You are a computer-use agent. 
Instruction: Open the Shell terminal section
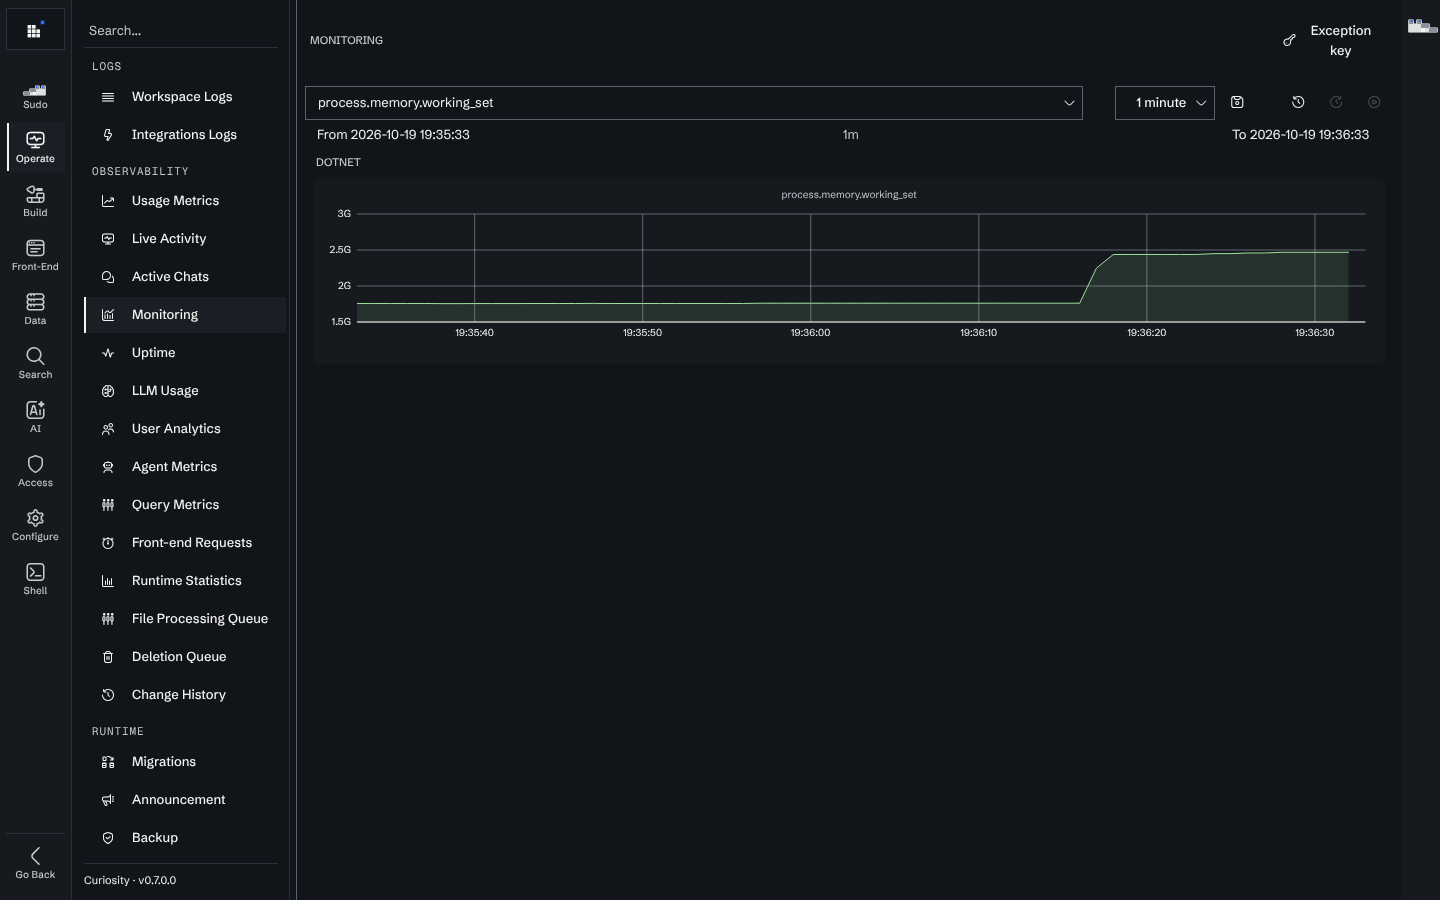[35, 580]
